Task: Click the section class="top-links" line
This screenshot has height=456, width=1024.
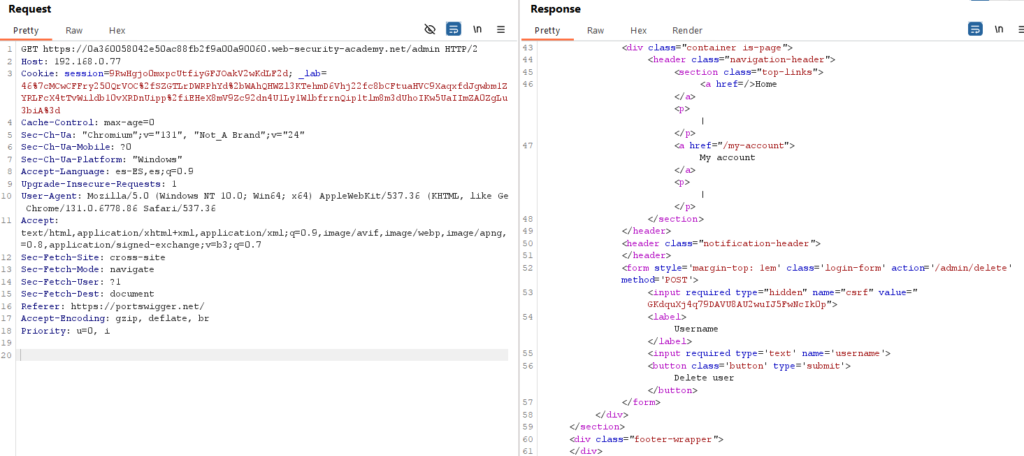Action: (748, 72)
